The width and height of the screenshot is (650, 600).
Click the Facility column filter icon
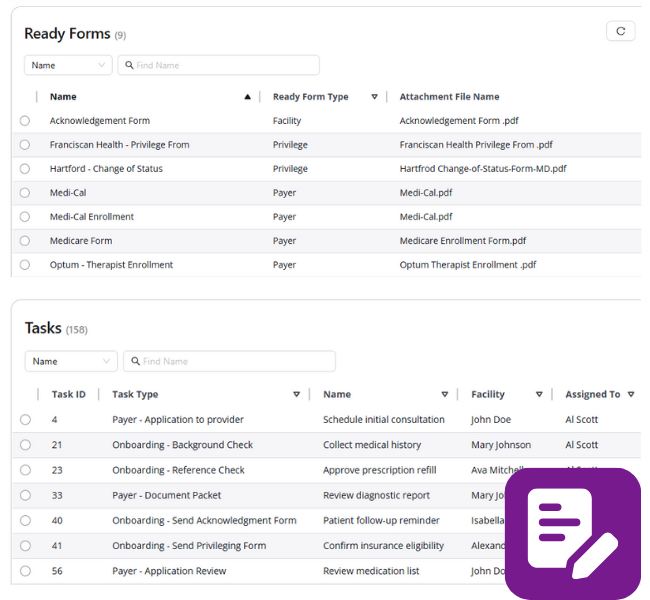point(539,394)
